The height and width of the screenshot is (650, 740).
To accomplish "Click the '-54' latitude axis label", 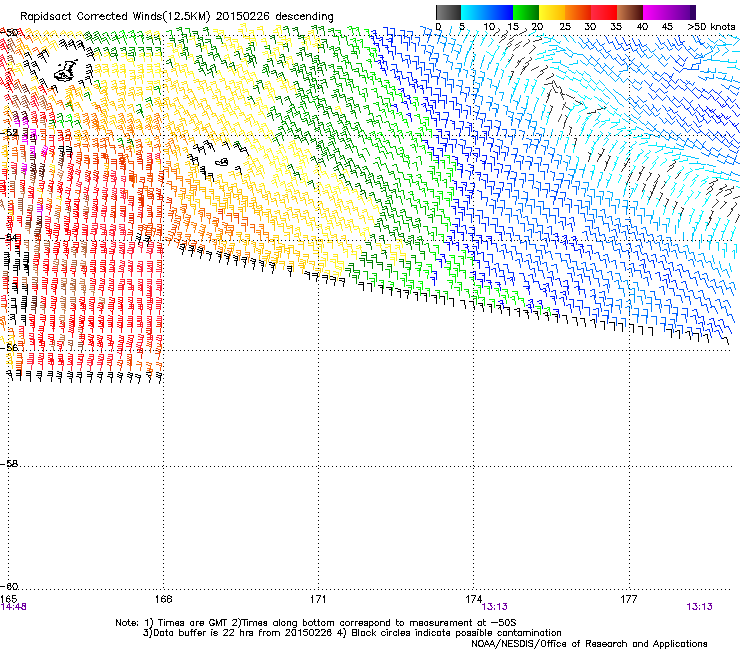I will pyautogui.click(x=10, y=238).
